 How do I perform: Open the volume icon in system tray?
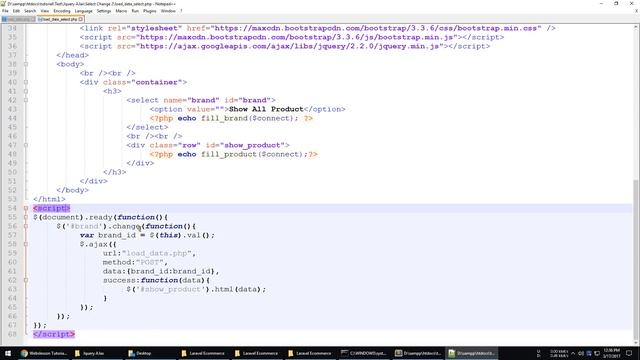[581, 353]
